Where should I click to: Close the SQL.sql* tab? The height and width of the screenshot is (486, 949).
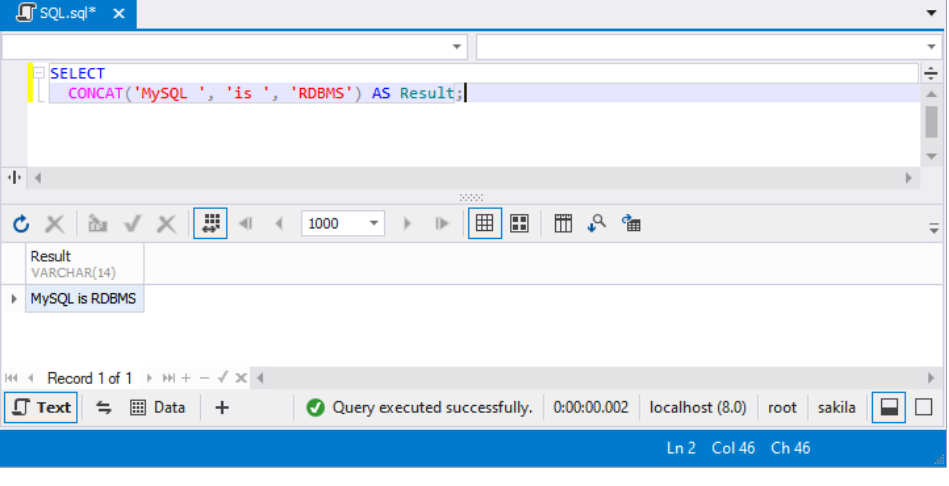click(x=119, y=13)
